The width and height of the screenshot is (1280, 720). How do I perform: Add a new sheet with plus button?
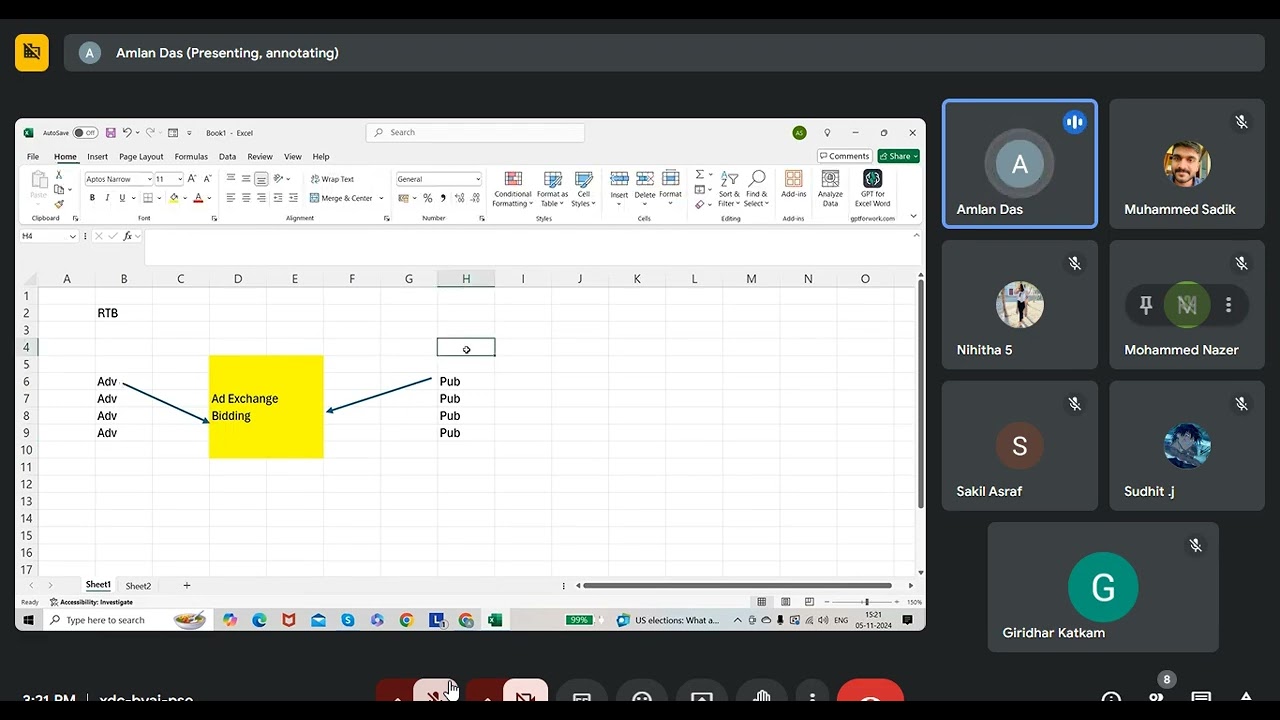pos(186,585)
